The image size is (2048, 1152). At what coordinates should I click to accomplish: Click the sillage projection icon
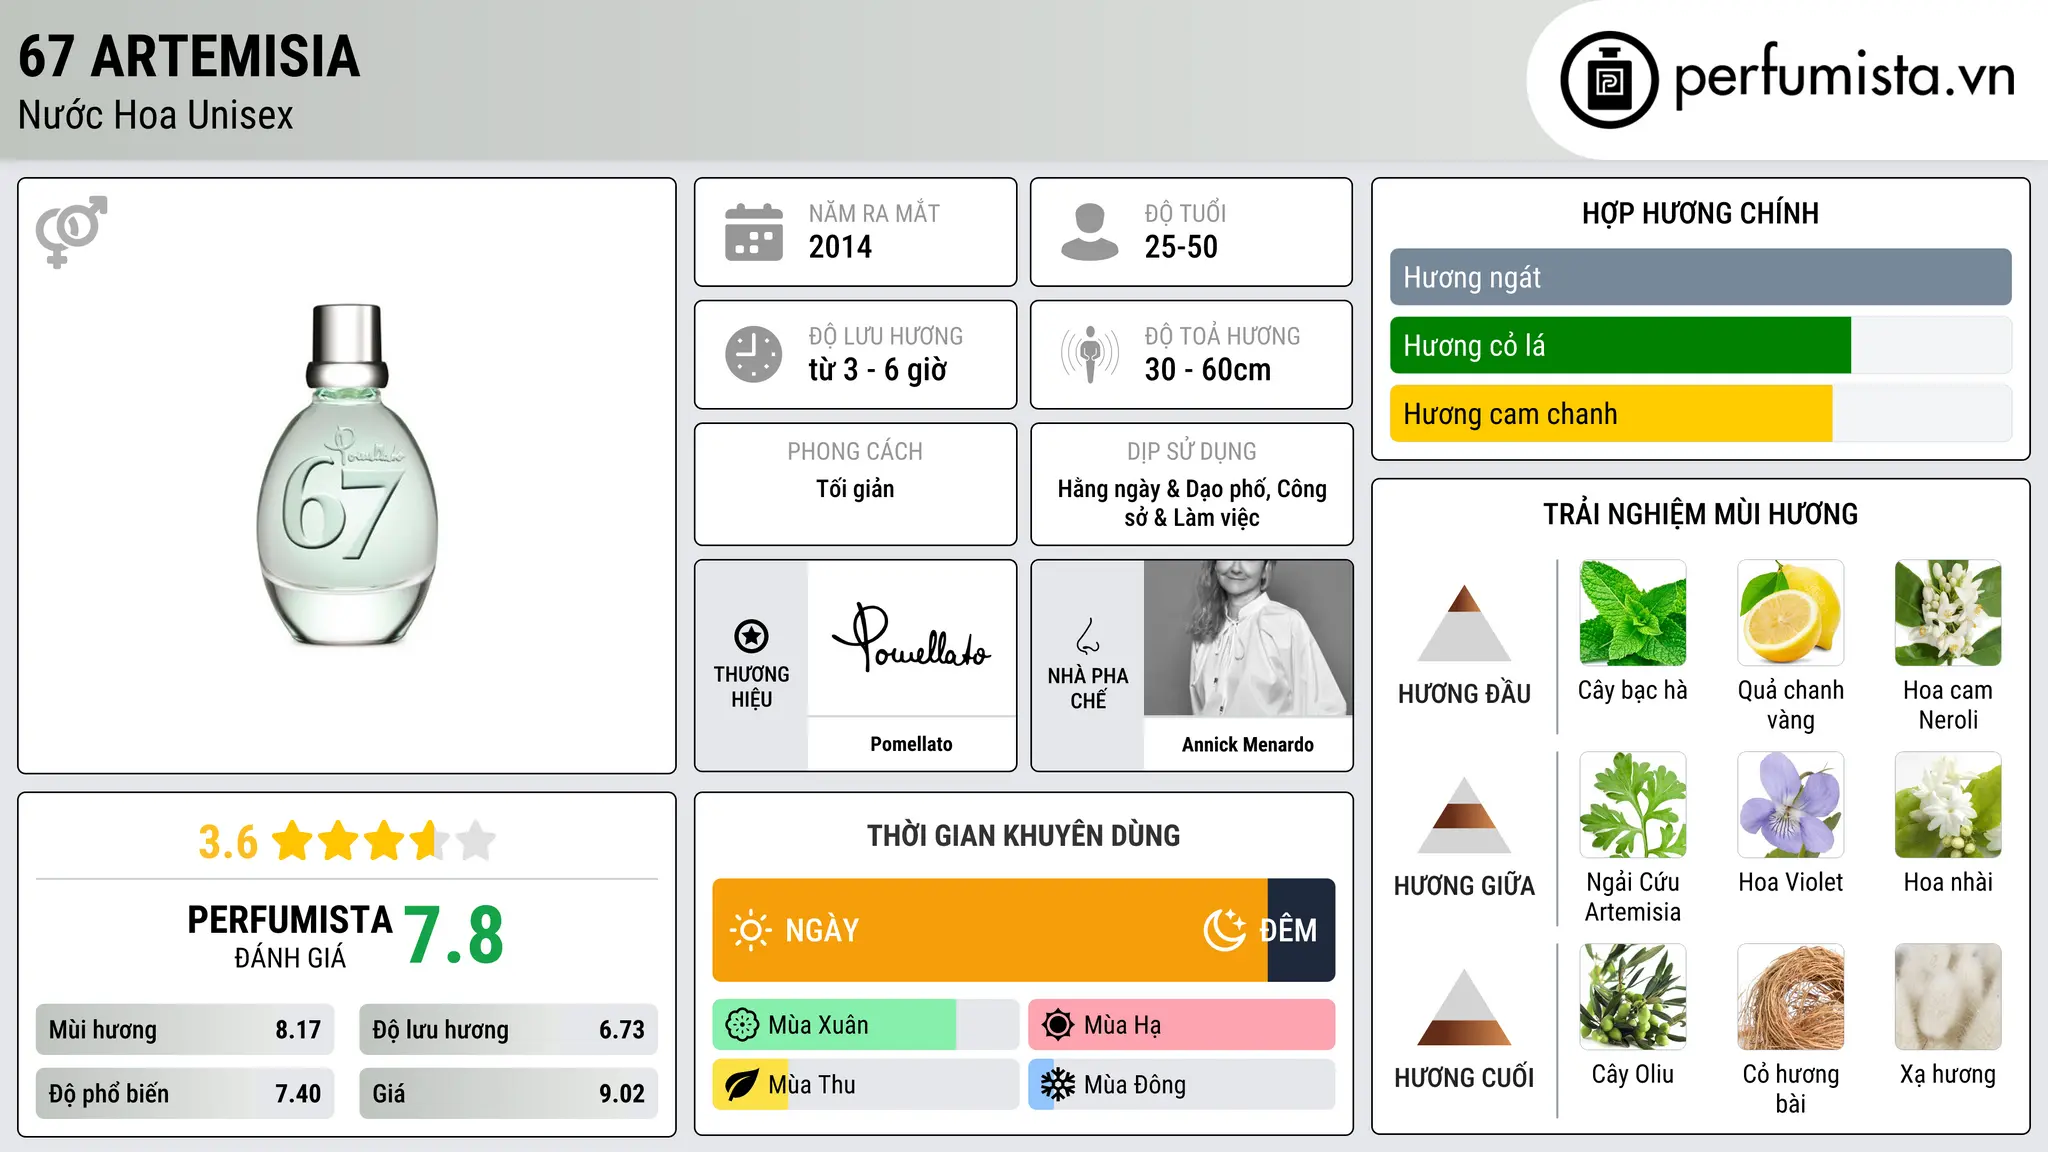[x=1090, y=354]
